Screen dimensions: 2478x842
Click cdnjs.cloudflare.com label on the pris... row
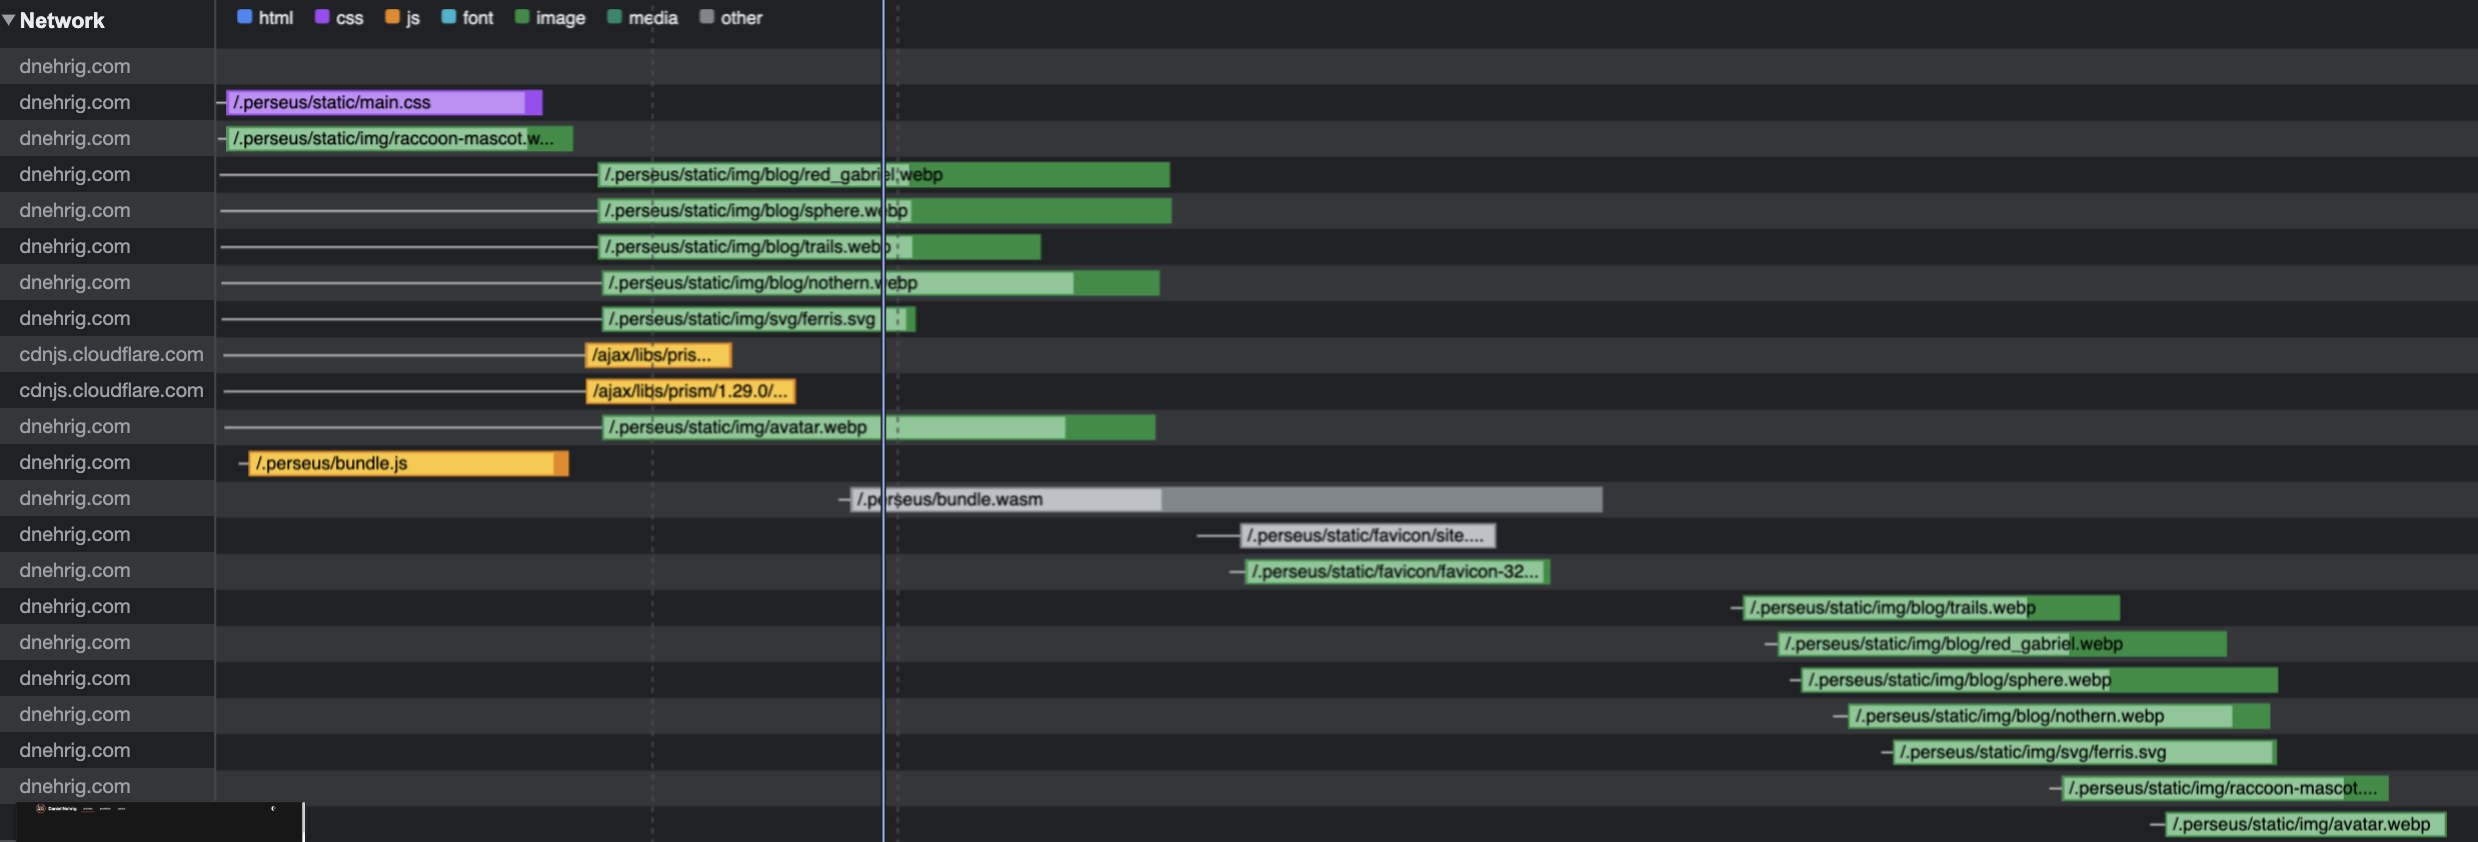pos(111,355)
